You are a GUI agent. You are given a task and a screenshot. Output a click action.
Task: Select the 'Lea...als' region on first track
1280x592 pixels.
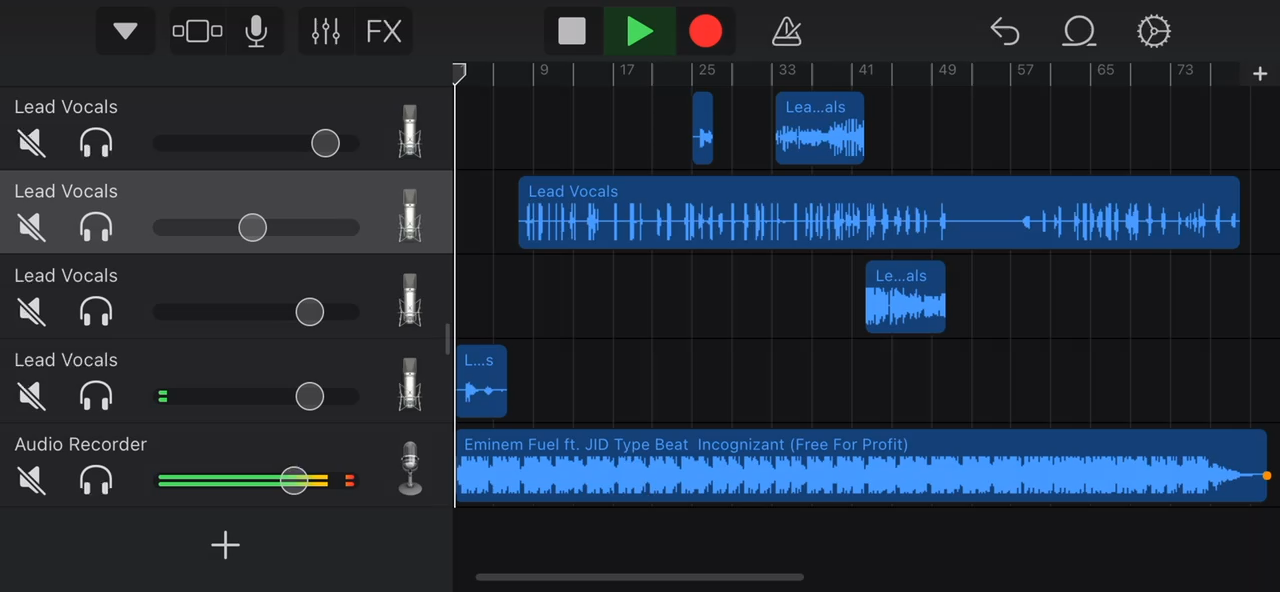point(820,128)
